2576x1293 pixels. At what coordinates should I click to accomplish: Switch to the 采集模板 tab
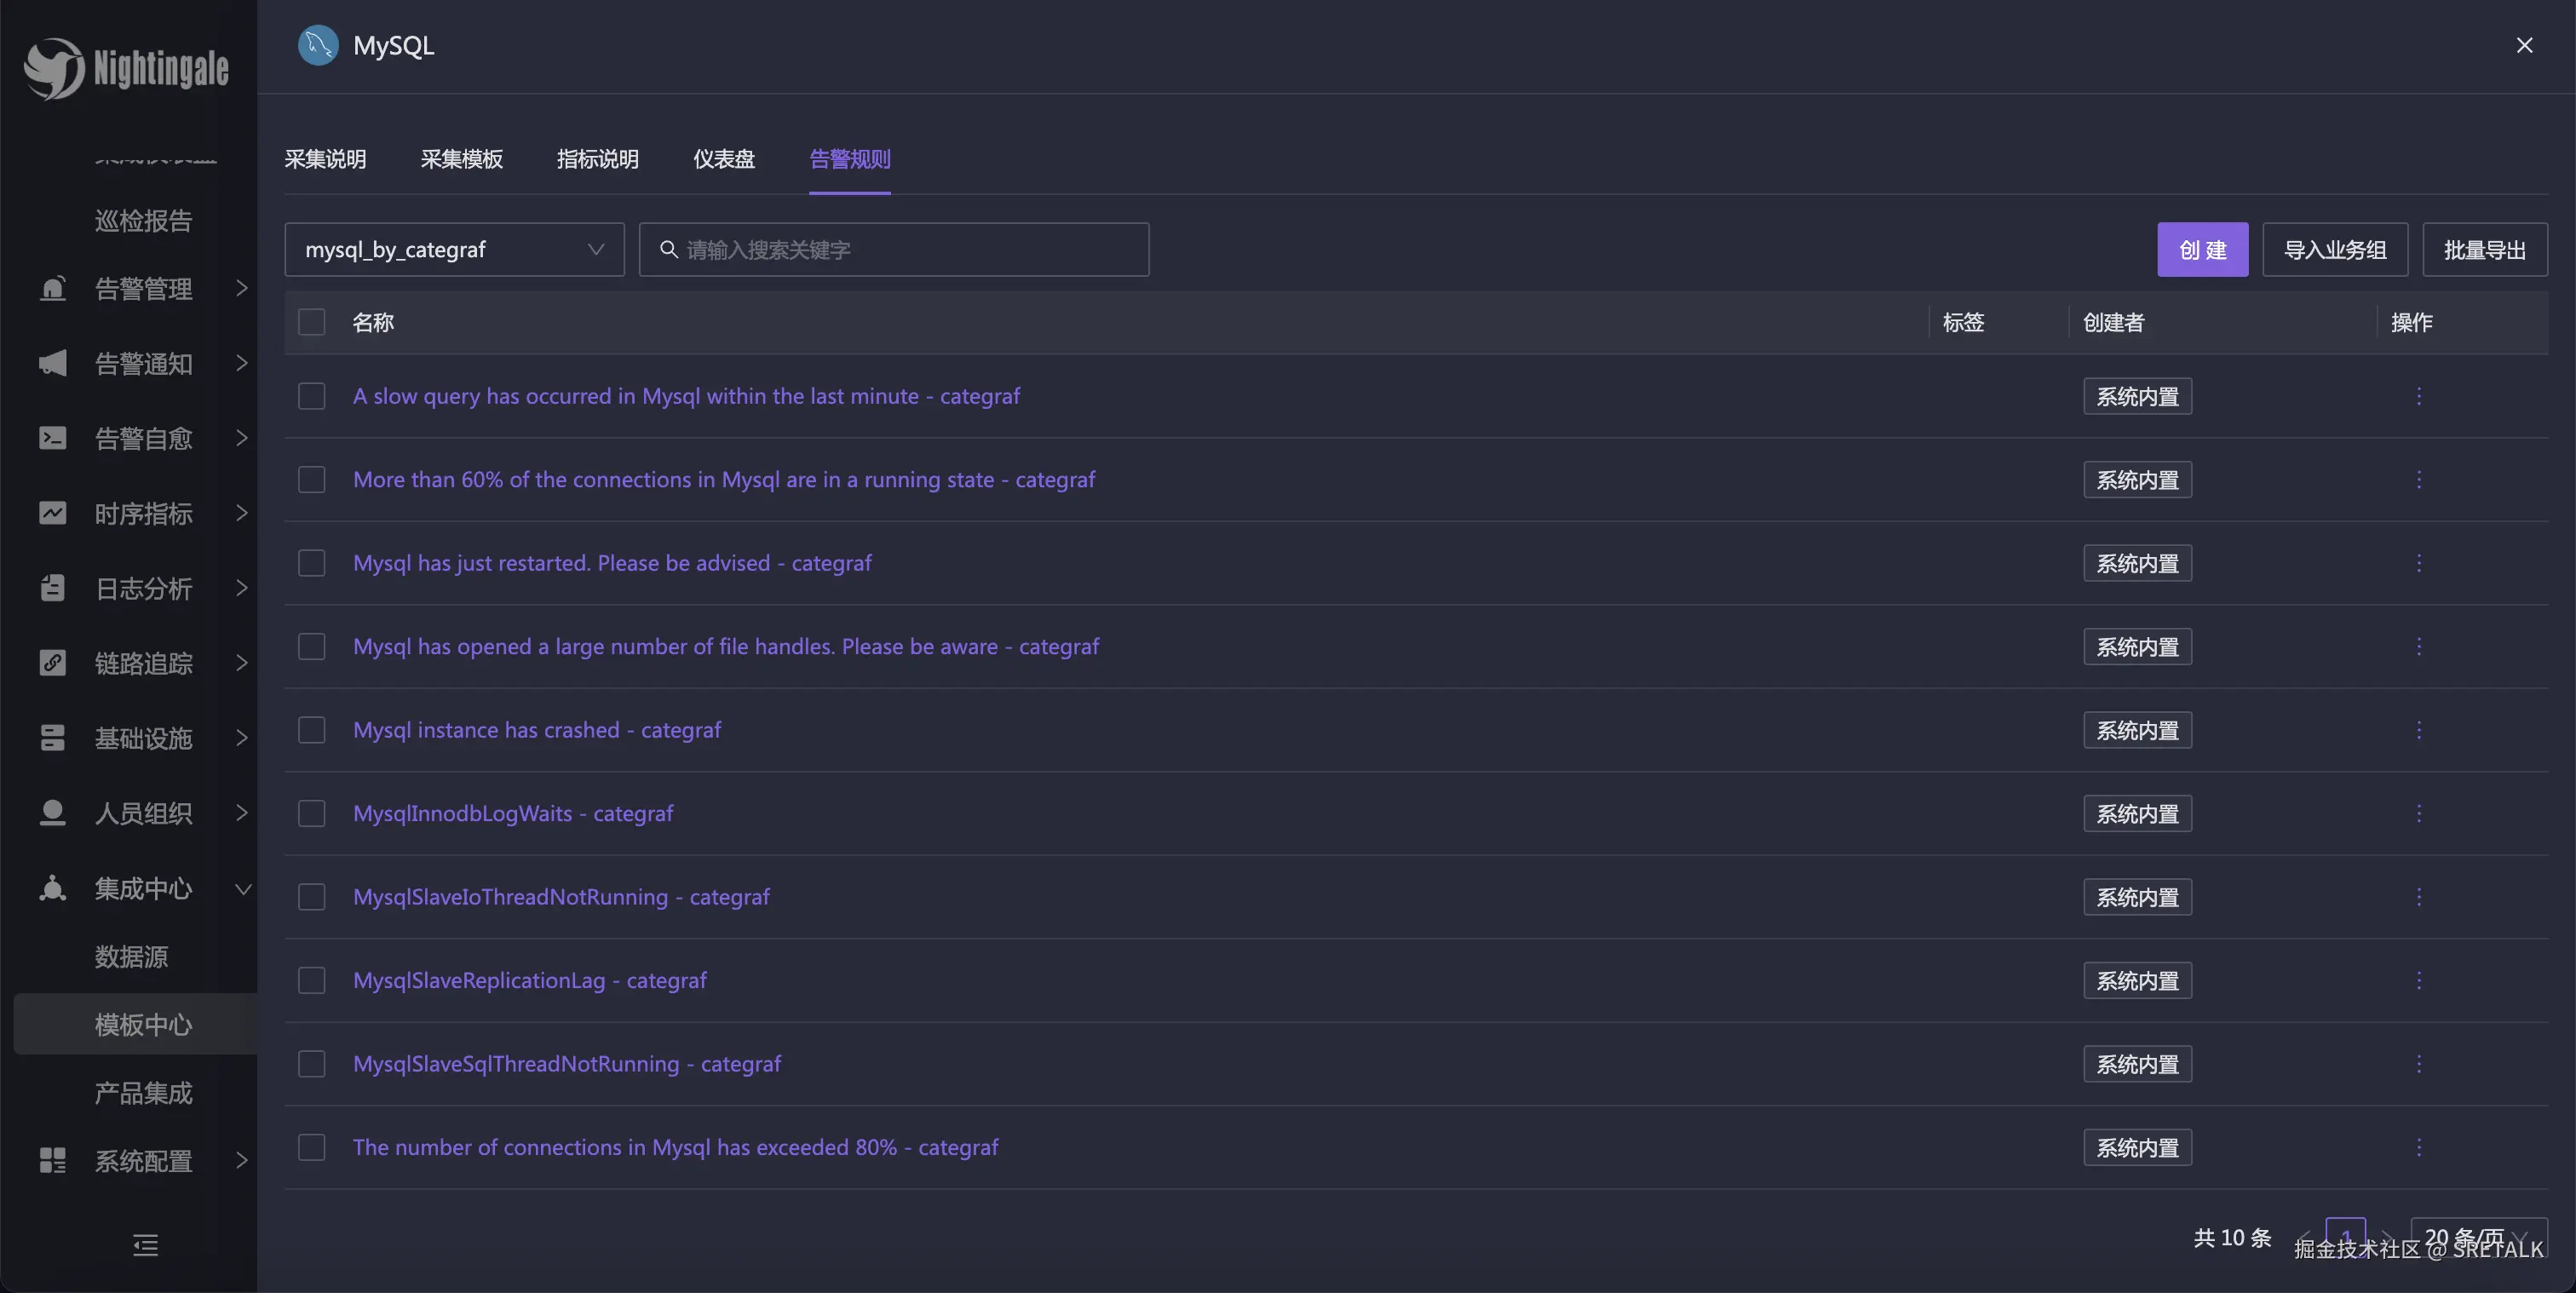pyautogui.click(x=461, y=159)
